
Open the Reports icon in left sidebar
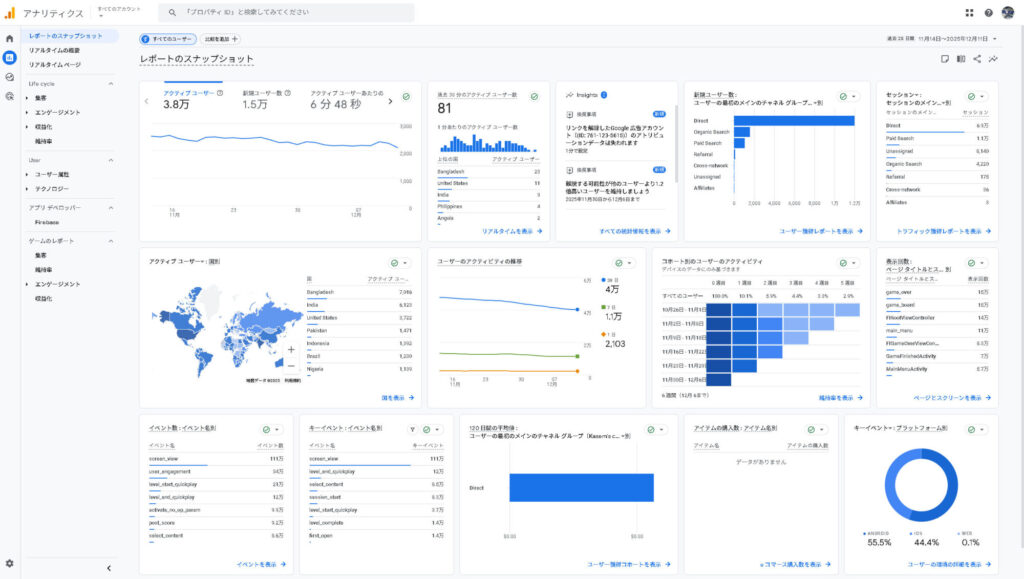tap(9, 57)
